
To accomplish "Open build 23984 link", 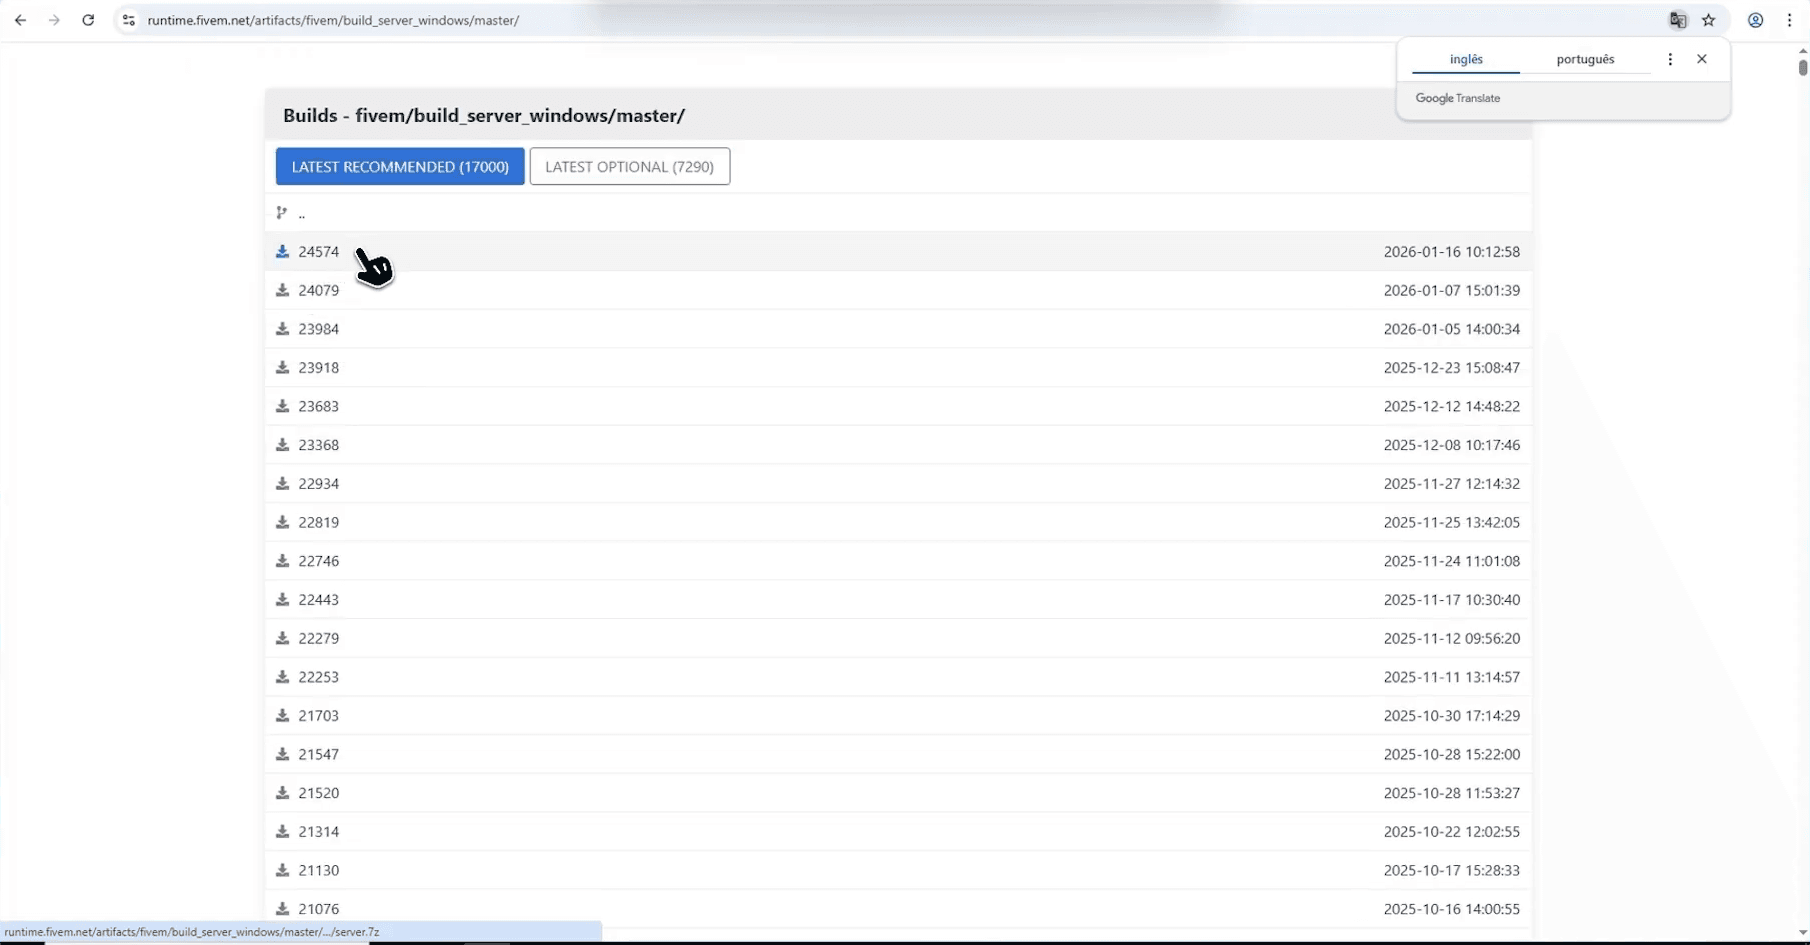I will (x=319, y=329).
